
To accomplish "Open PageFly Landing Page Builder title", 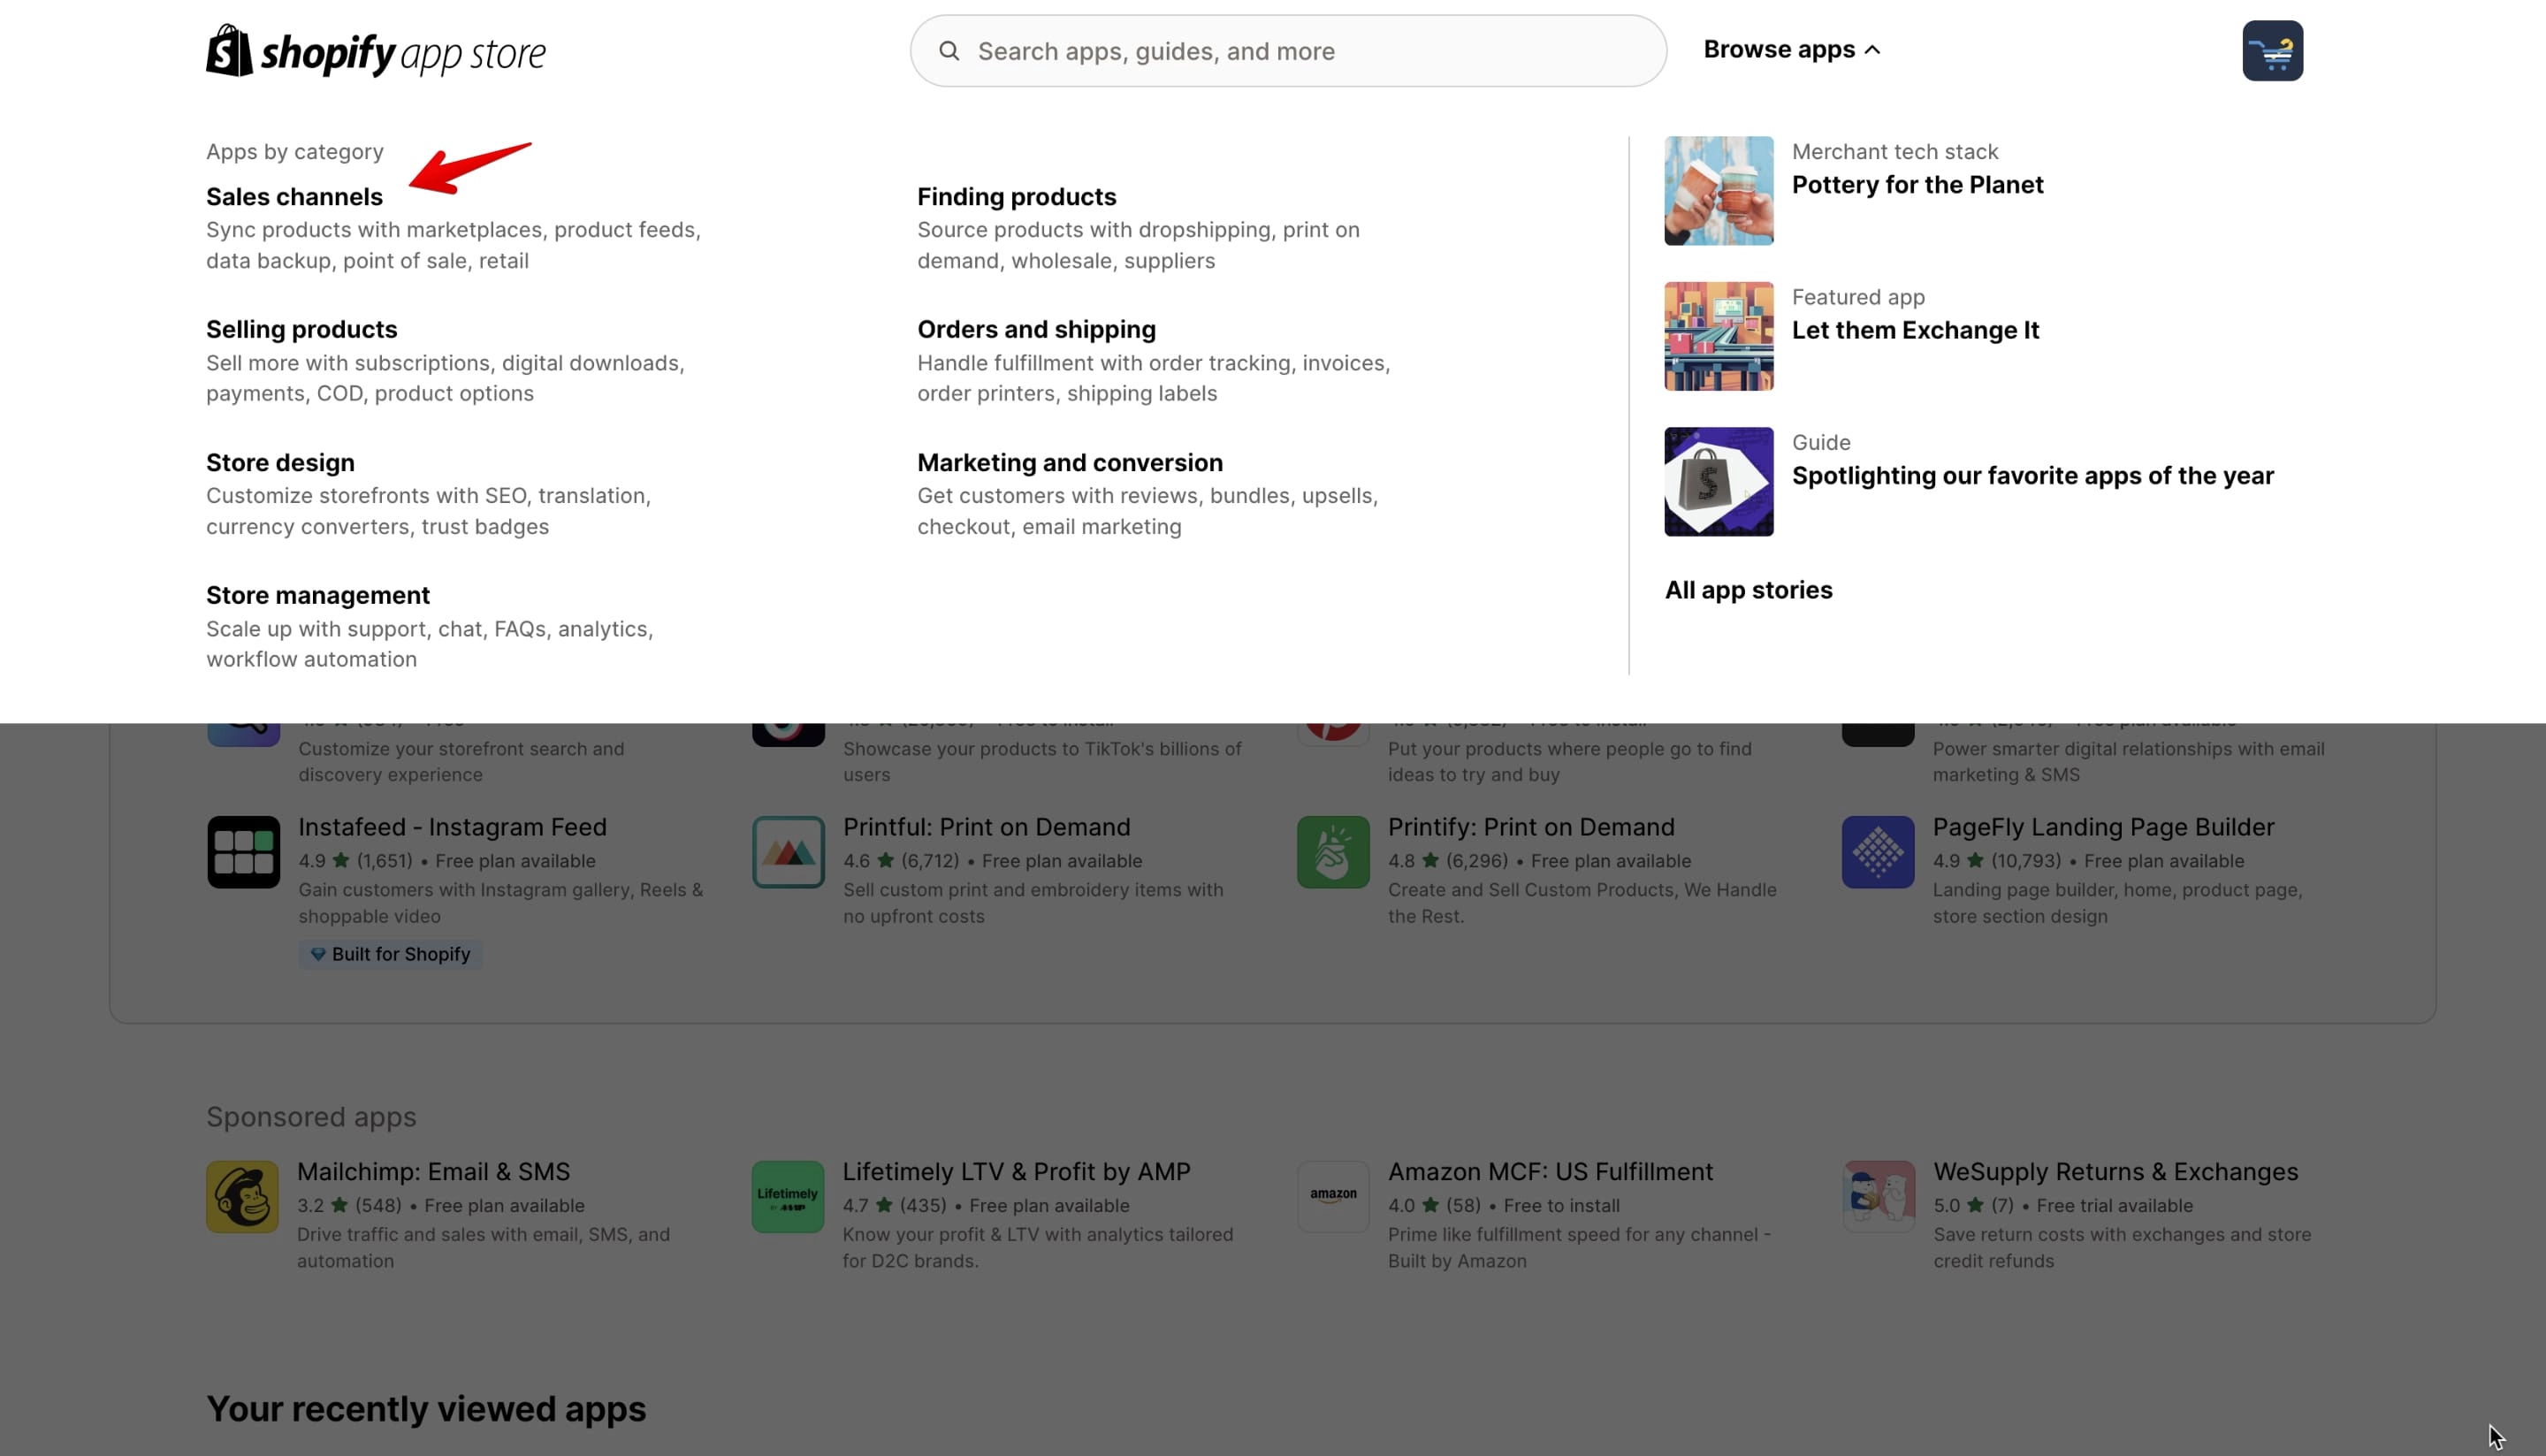I will pos(2103,827).
